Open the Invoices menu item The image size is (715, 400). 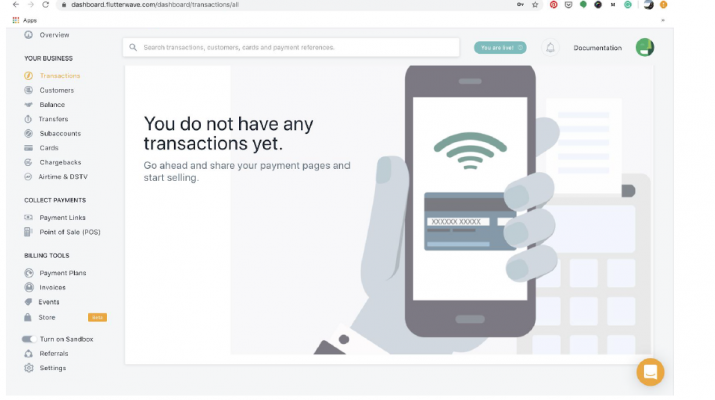(x=52, y=287)
